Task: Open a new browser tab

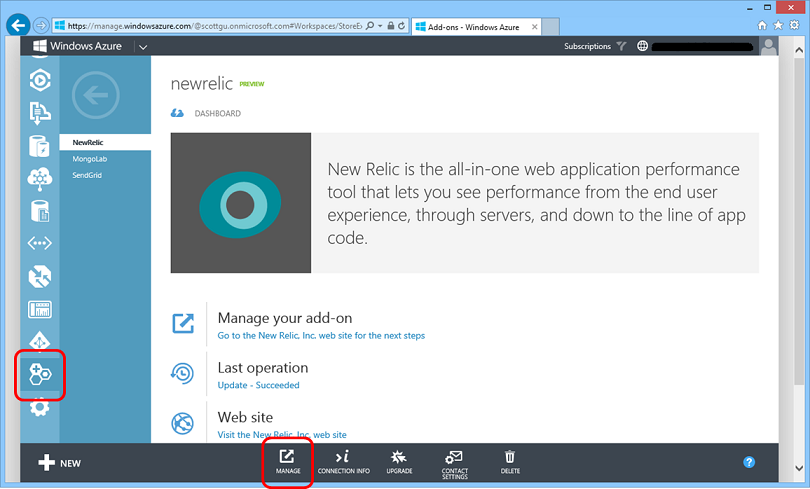Action: [x=551, y=27]
